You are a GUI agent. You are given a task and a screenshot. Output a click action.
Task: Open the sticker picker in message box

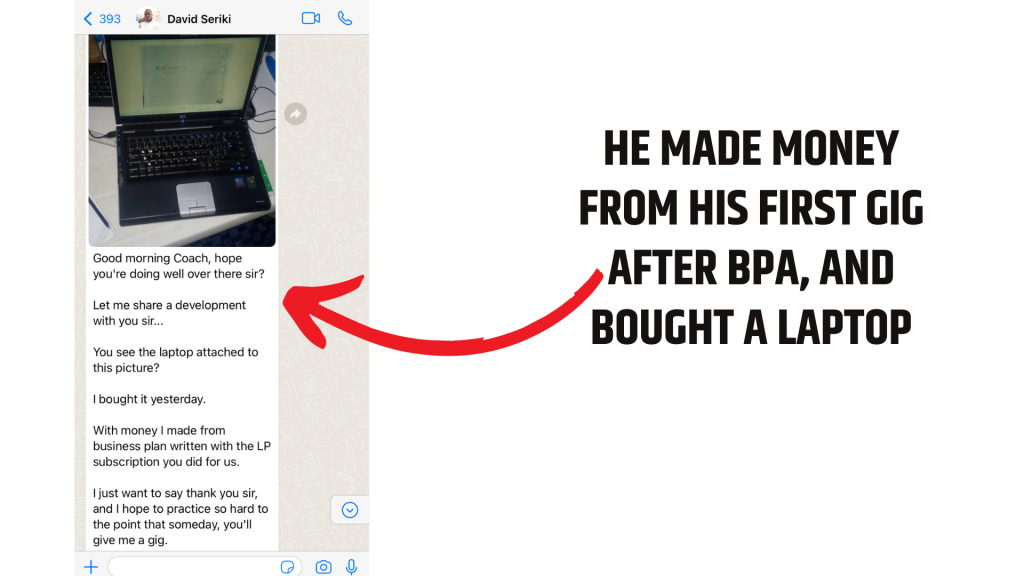click(287, 567)
